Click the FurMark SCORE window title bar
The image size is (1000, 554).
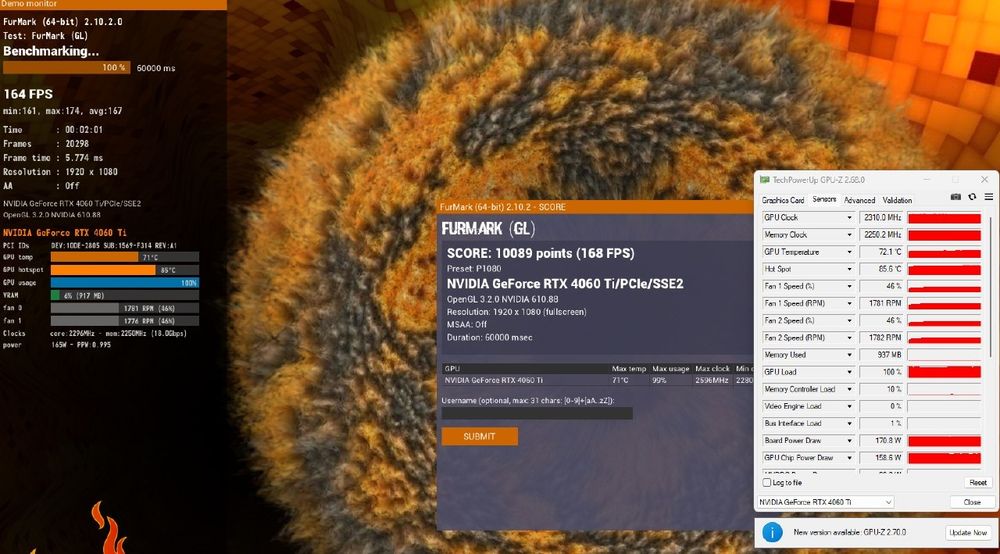click(595, 207)
